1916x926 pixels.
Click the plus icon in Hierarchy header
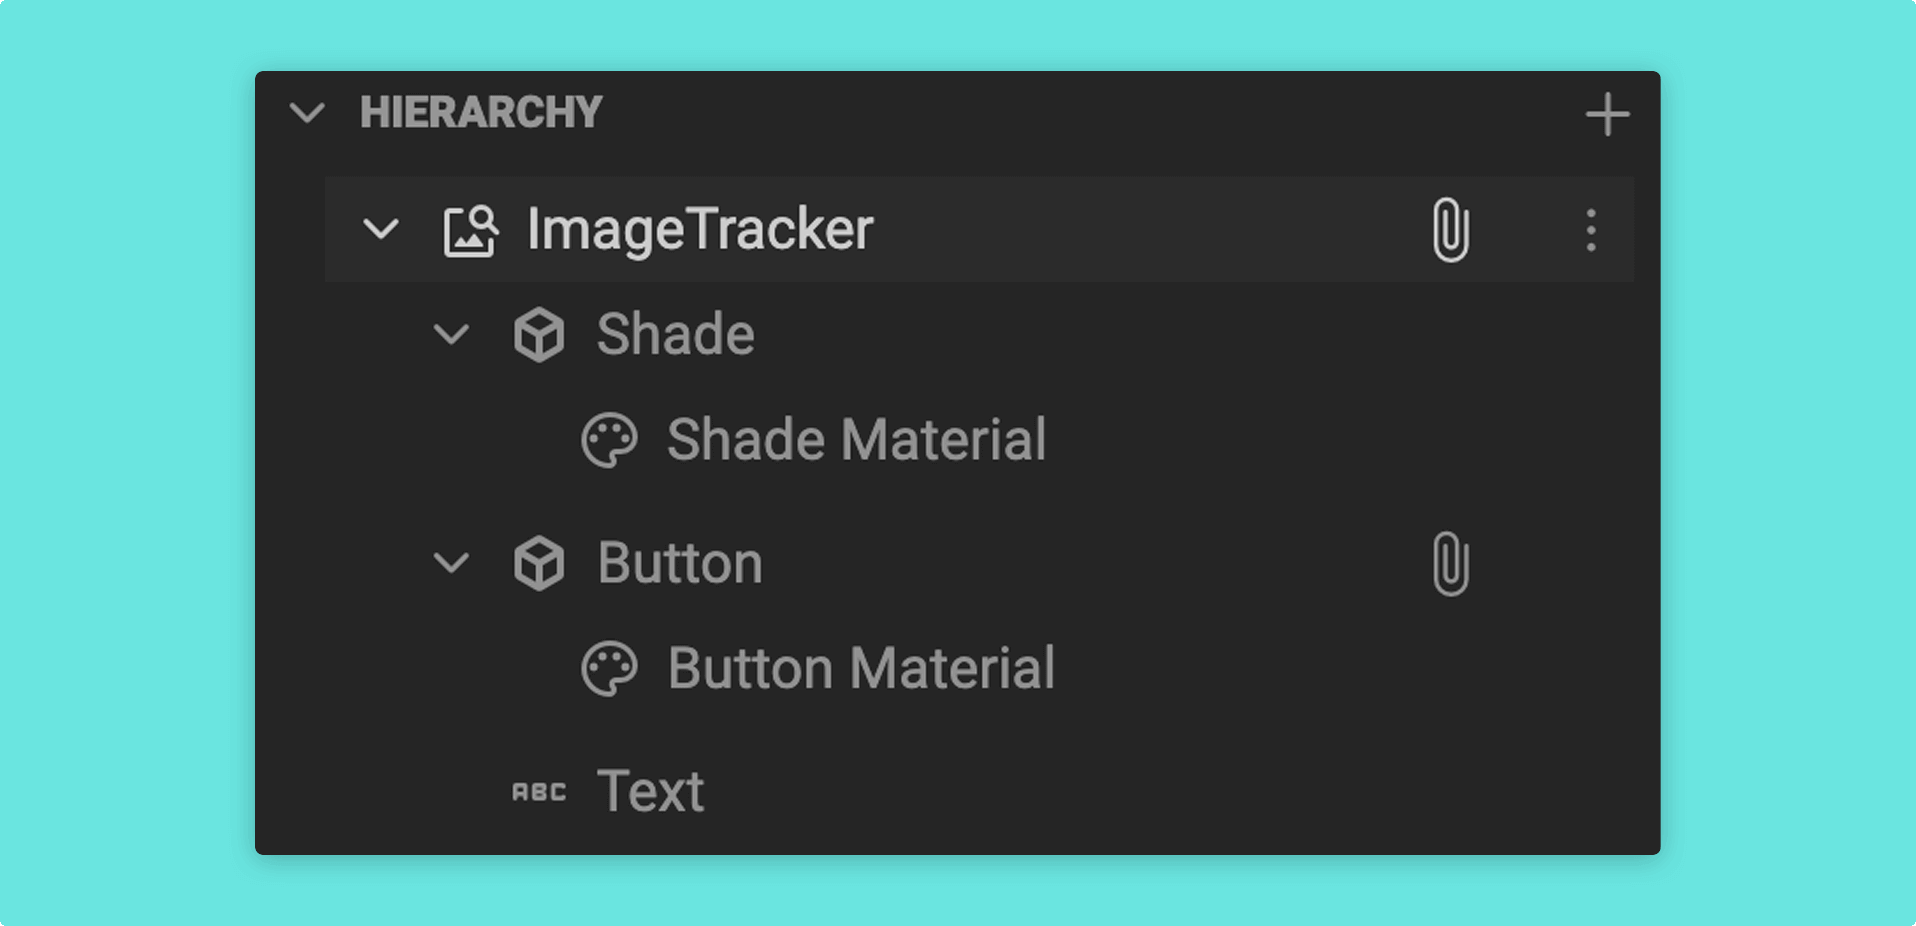(x=1607, y=114)
